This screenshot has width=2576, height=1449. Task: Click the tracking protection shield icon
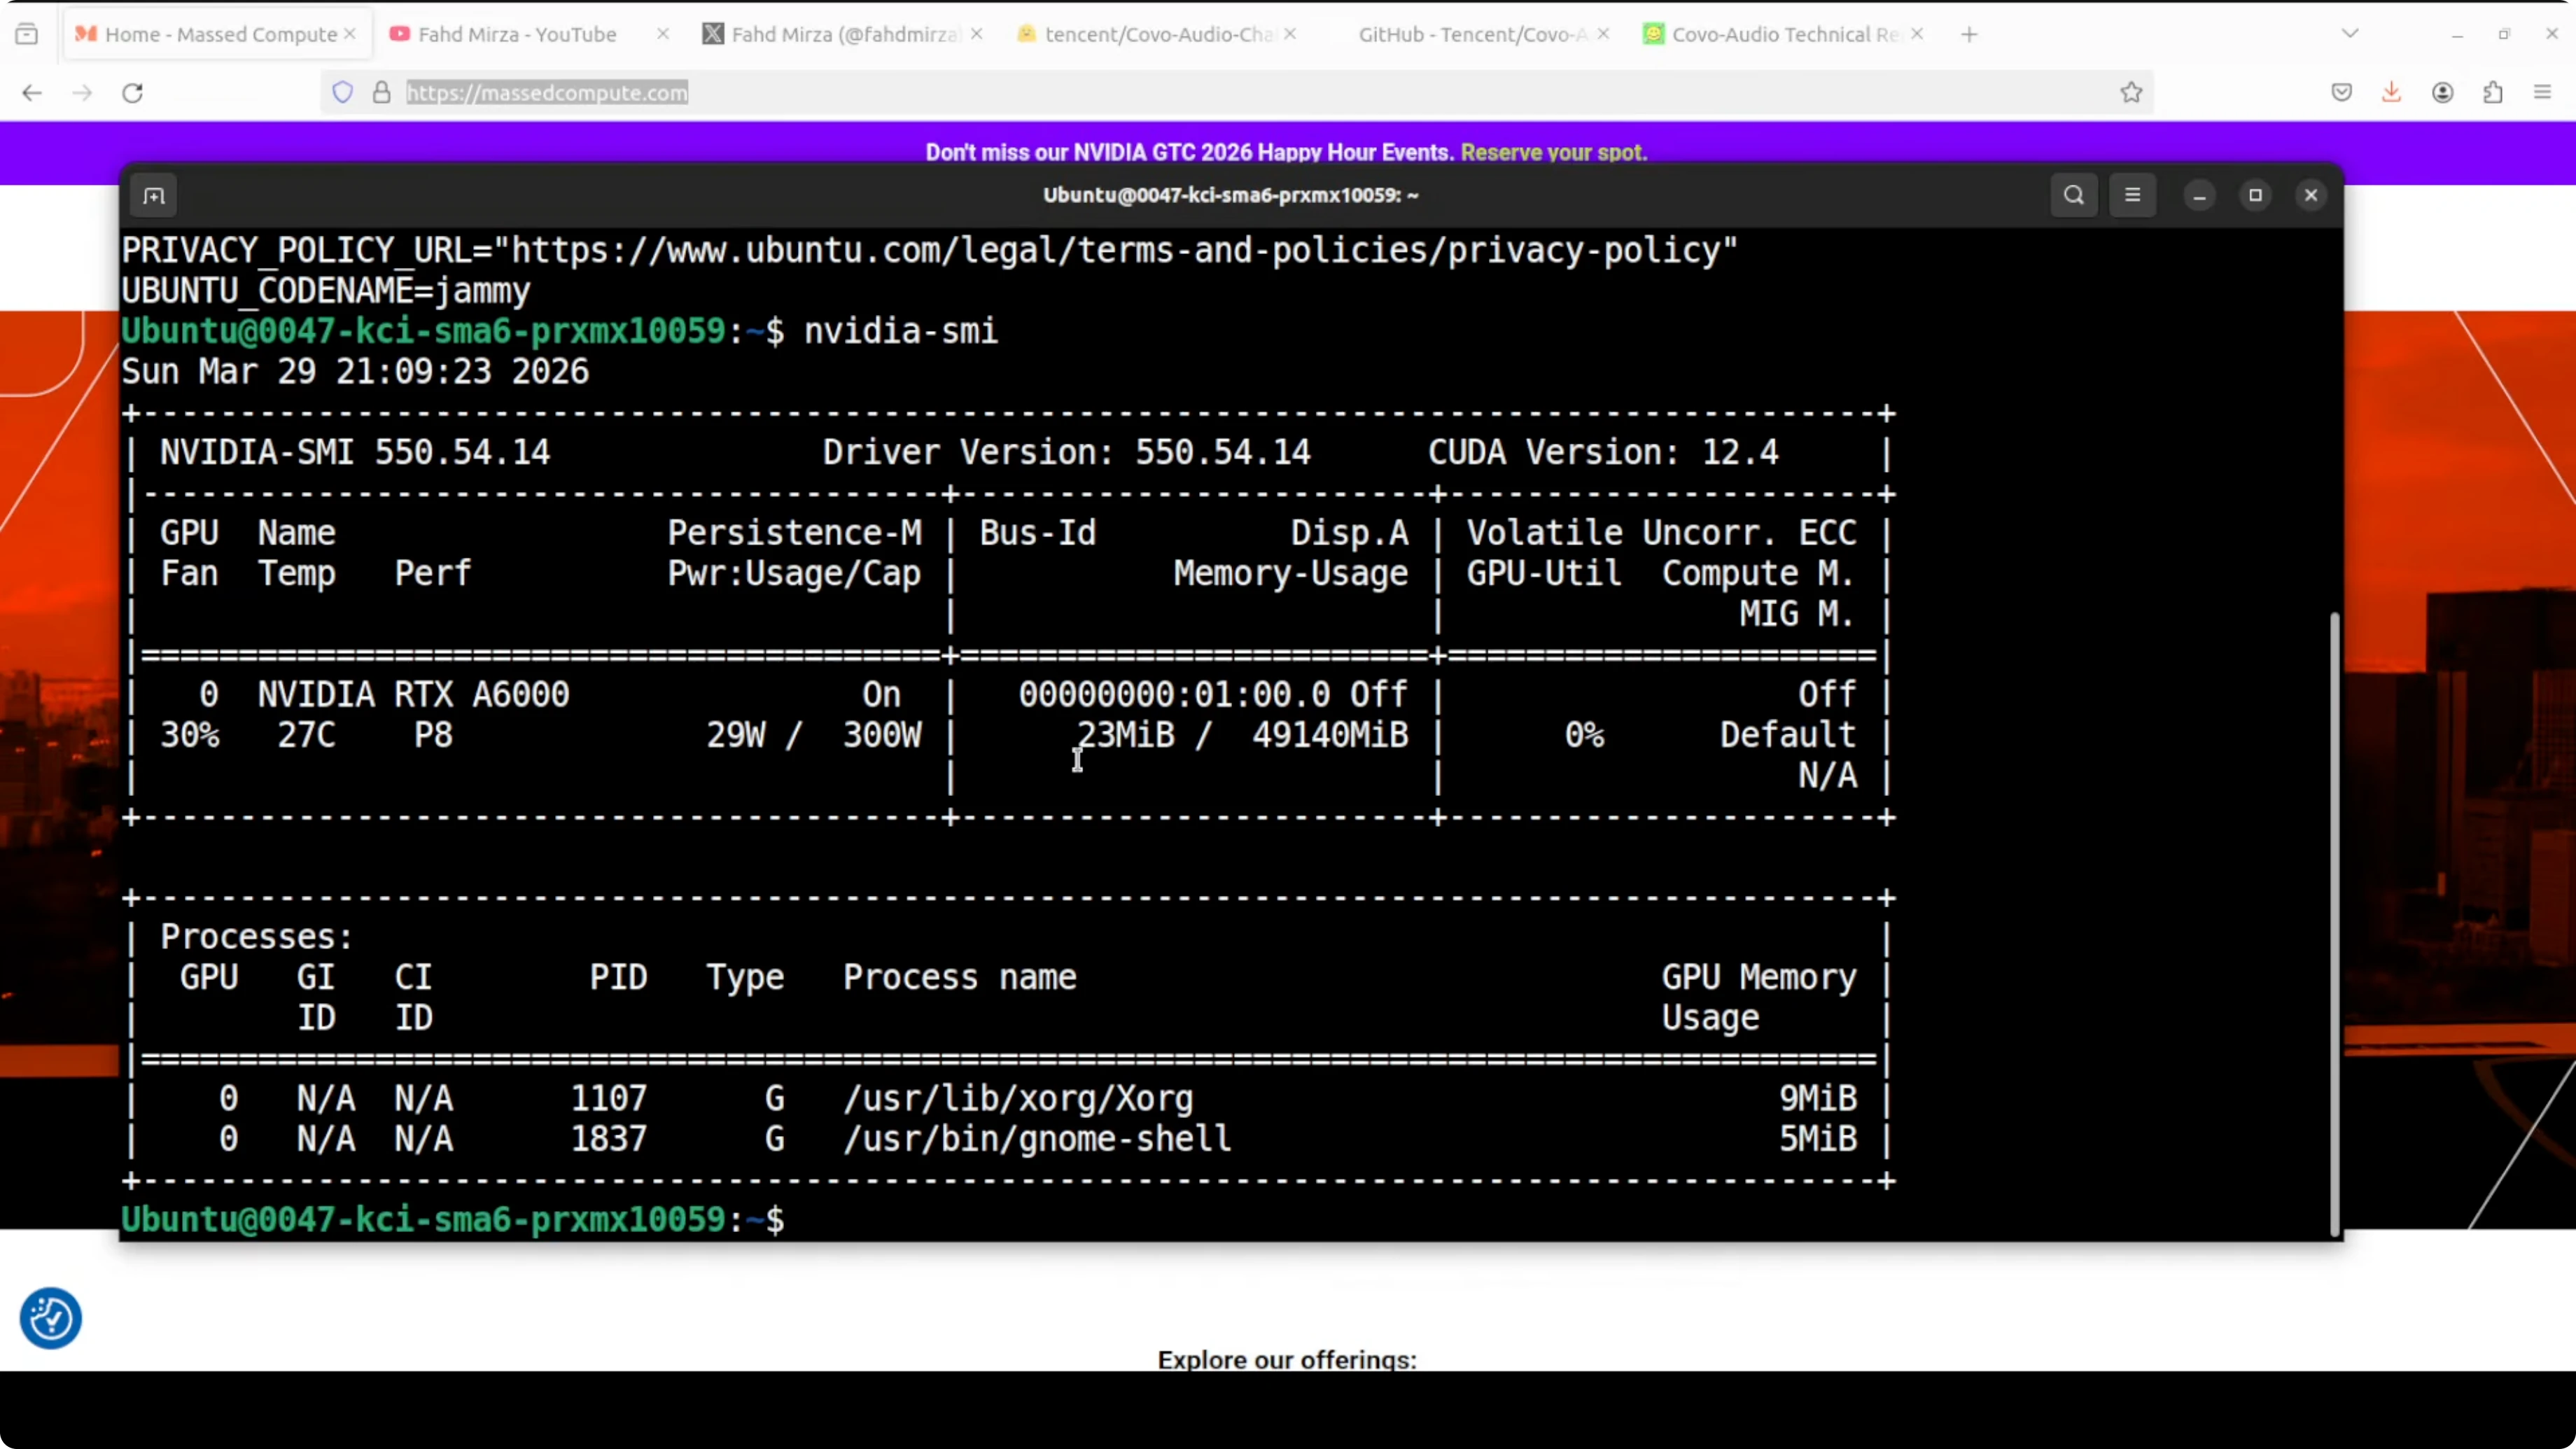tap(342, 93)
